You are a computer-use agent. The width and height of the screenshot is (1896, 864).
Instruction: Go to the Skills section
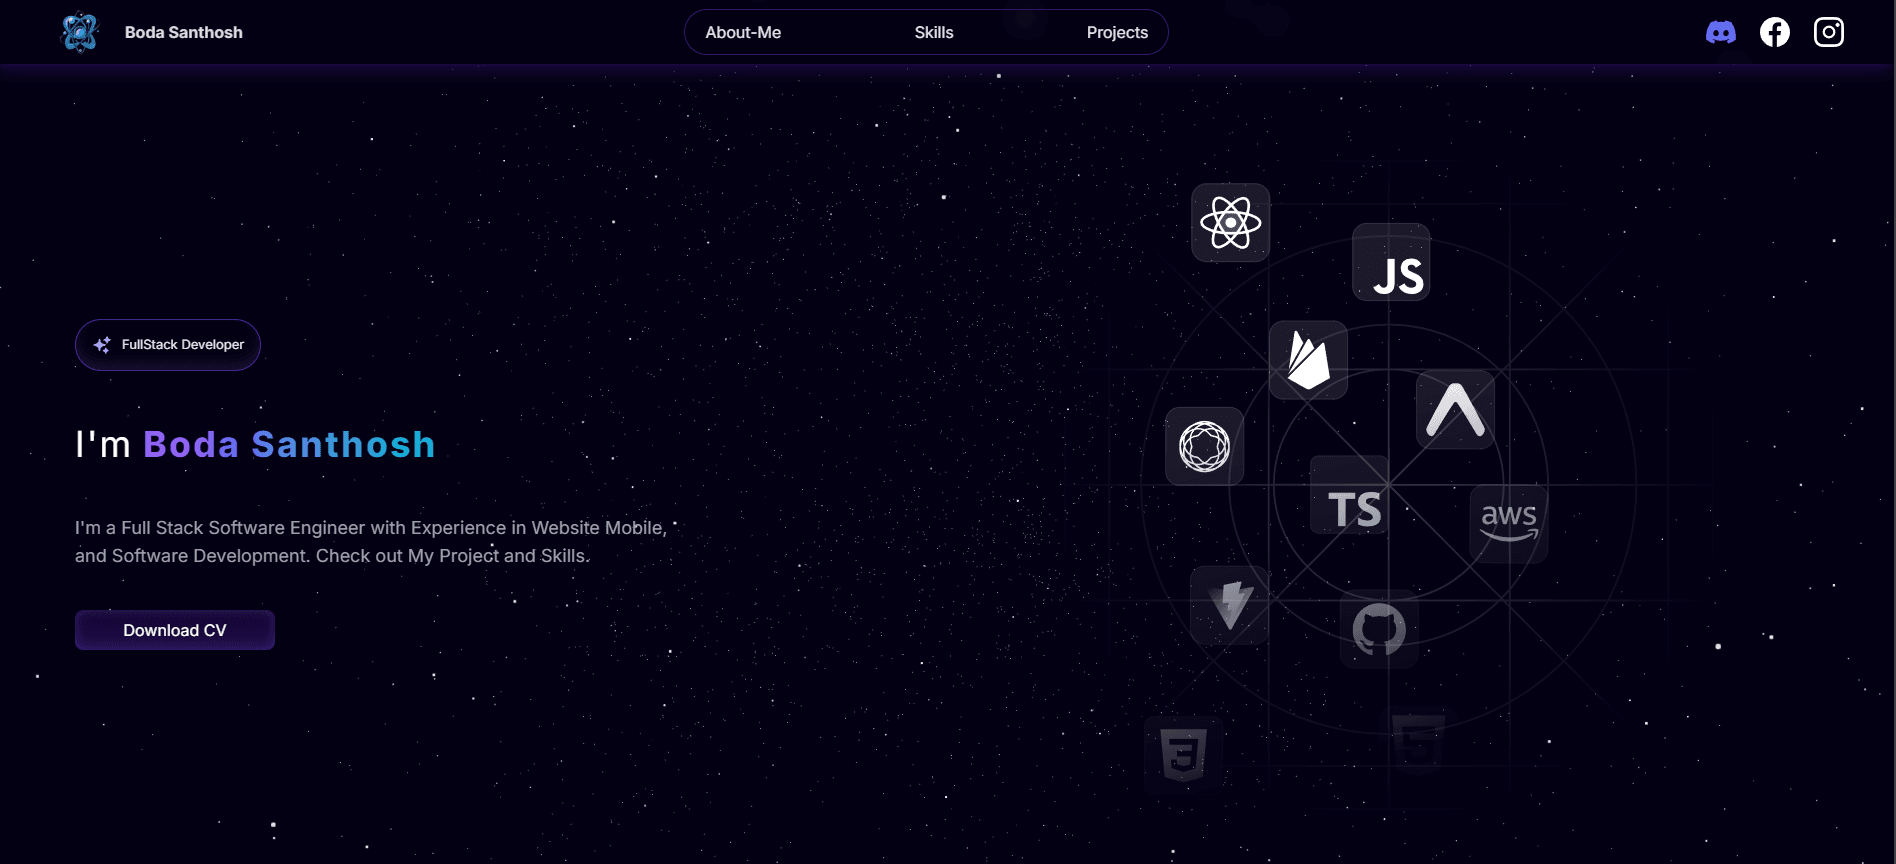934,32
